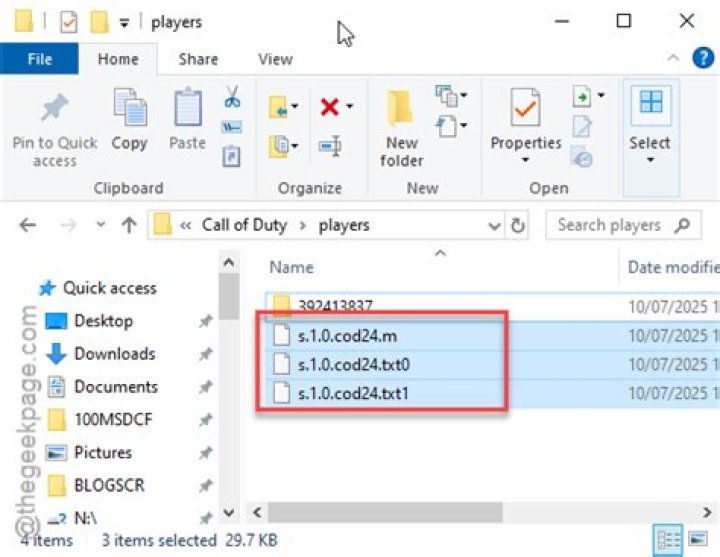This screenshot has width=720, height=557.
Task: Click the red Delete X icon
Action: 329,106
